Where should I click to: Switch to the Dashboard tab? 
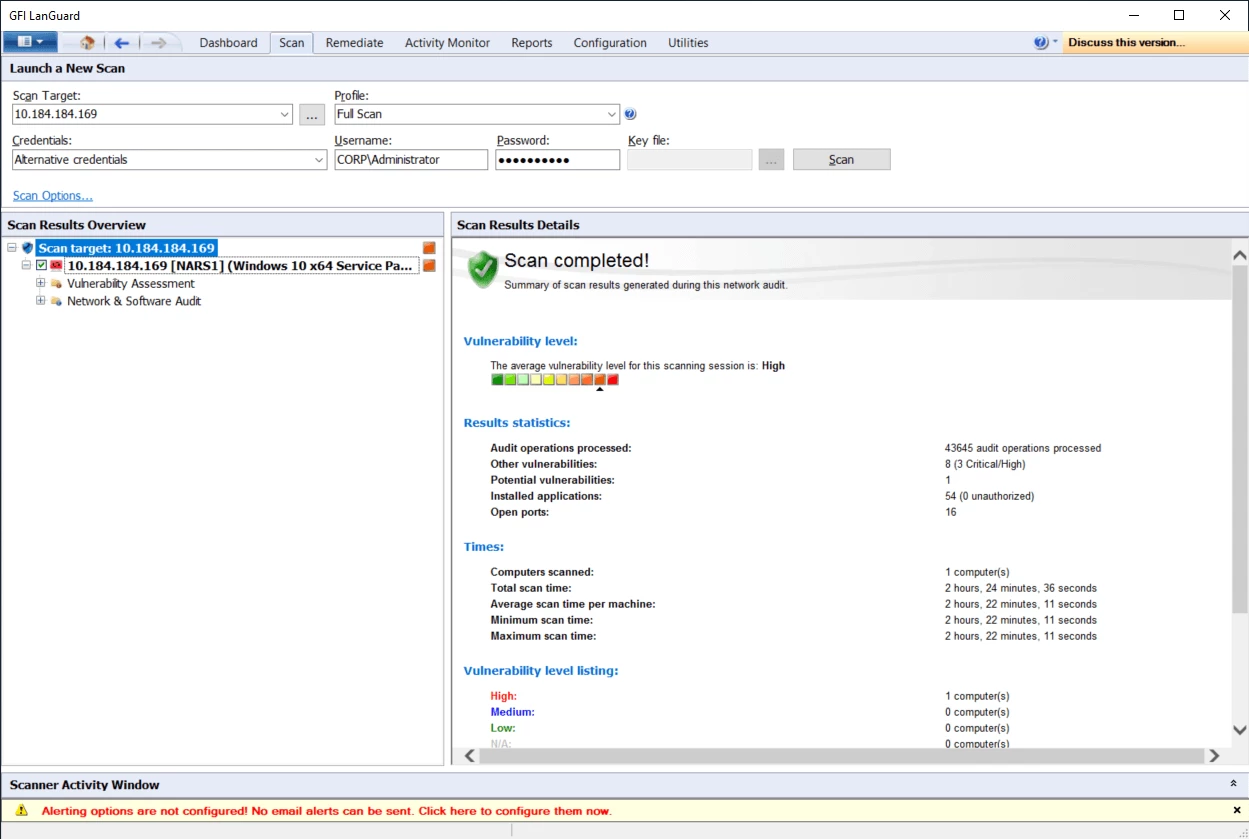[x=228, y=43]
